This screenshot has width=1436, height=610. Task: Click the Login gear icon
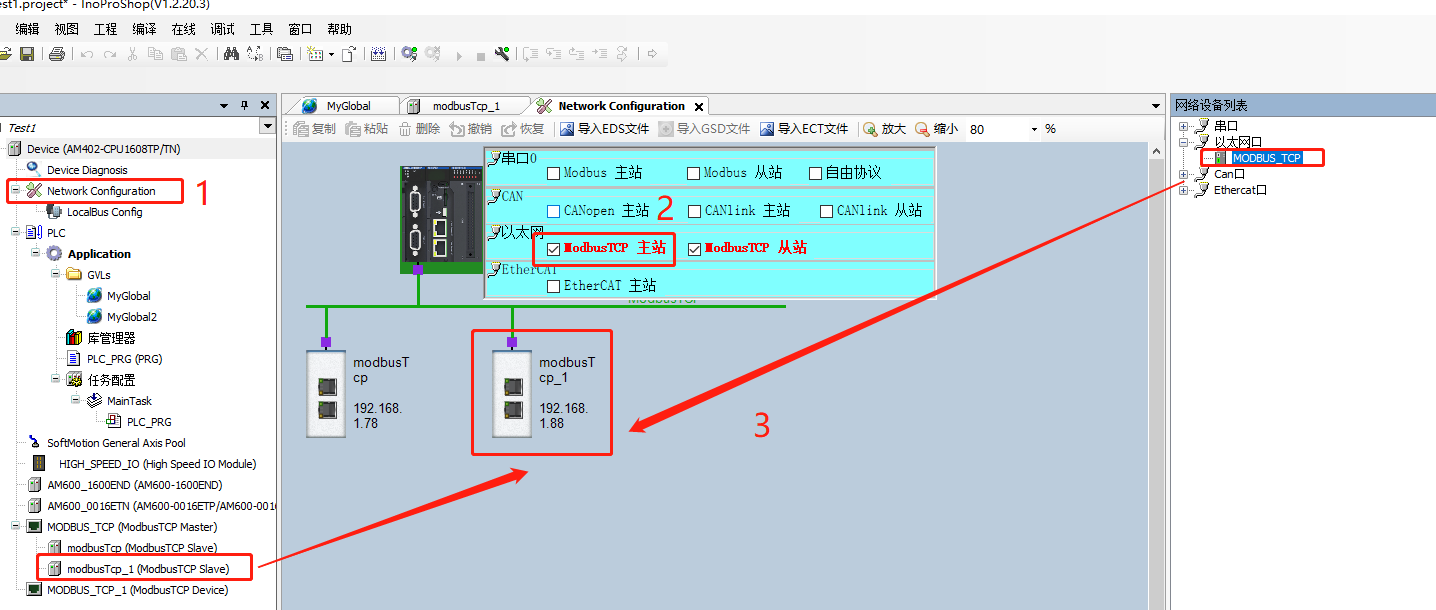coord(409,54)
